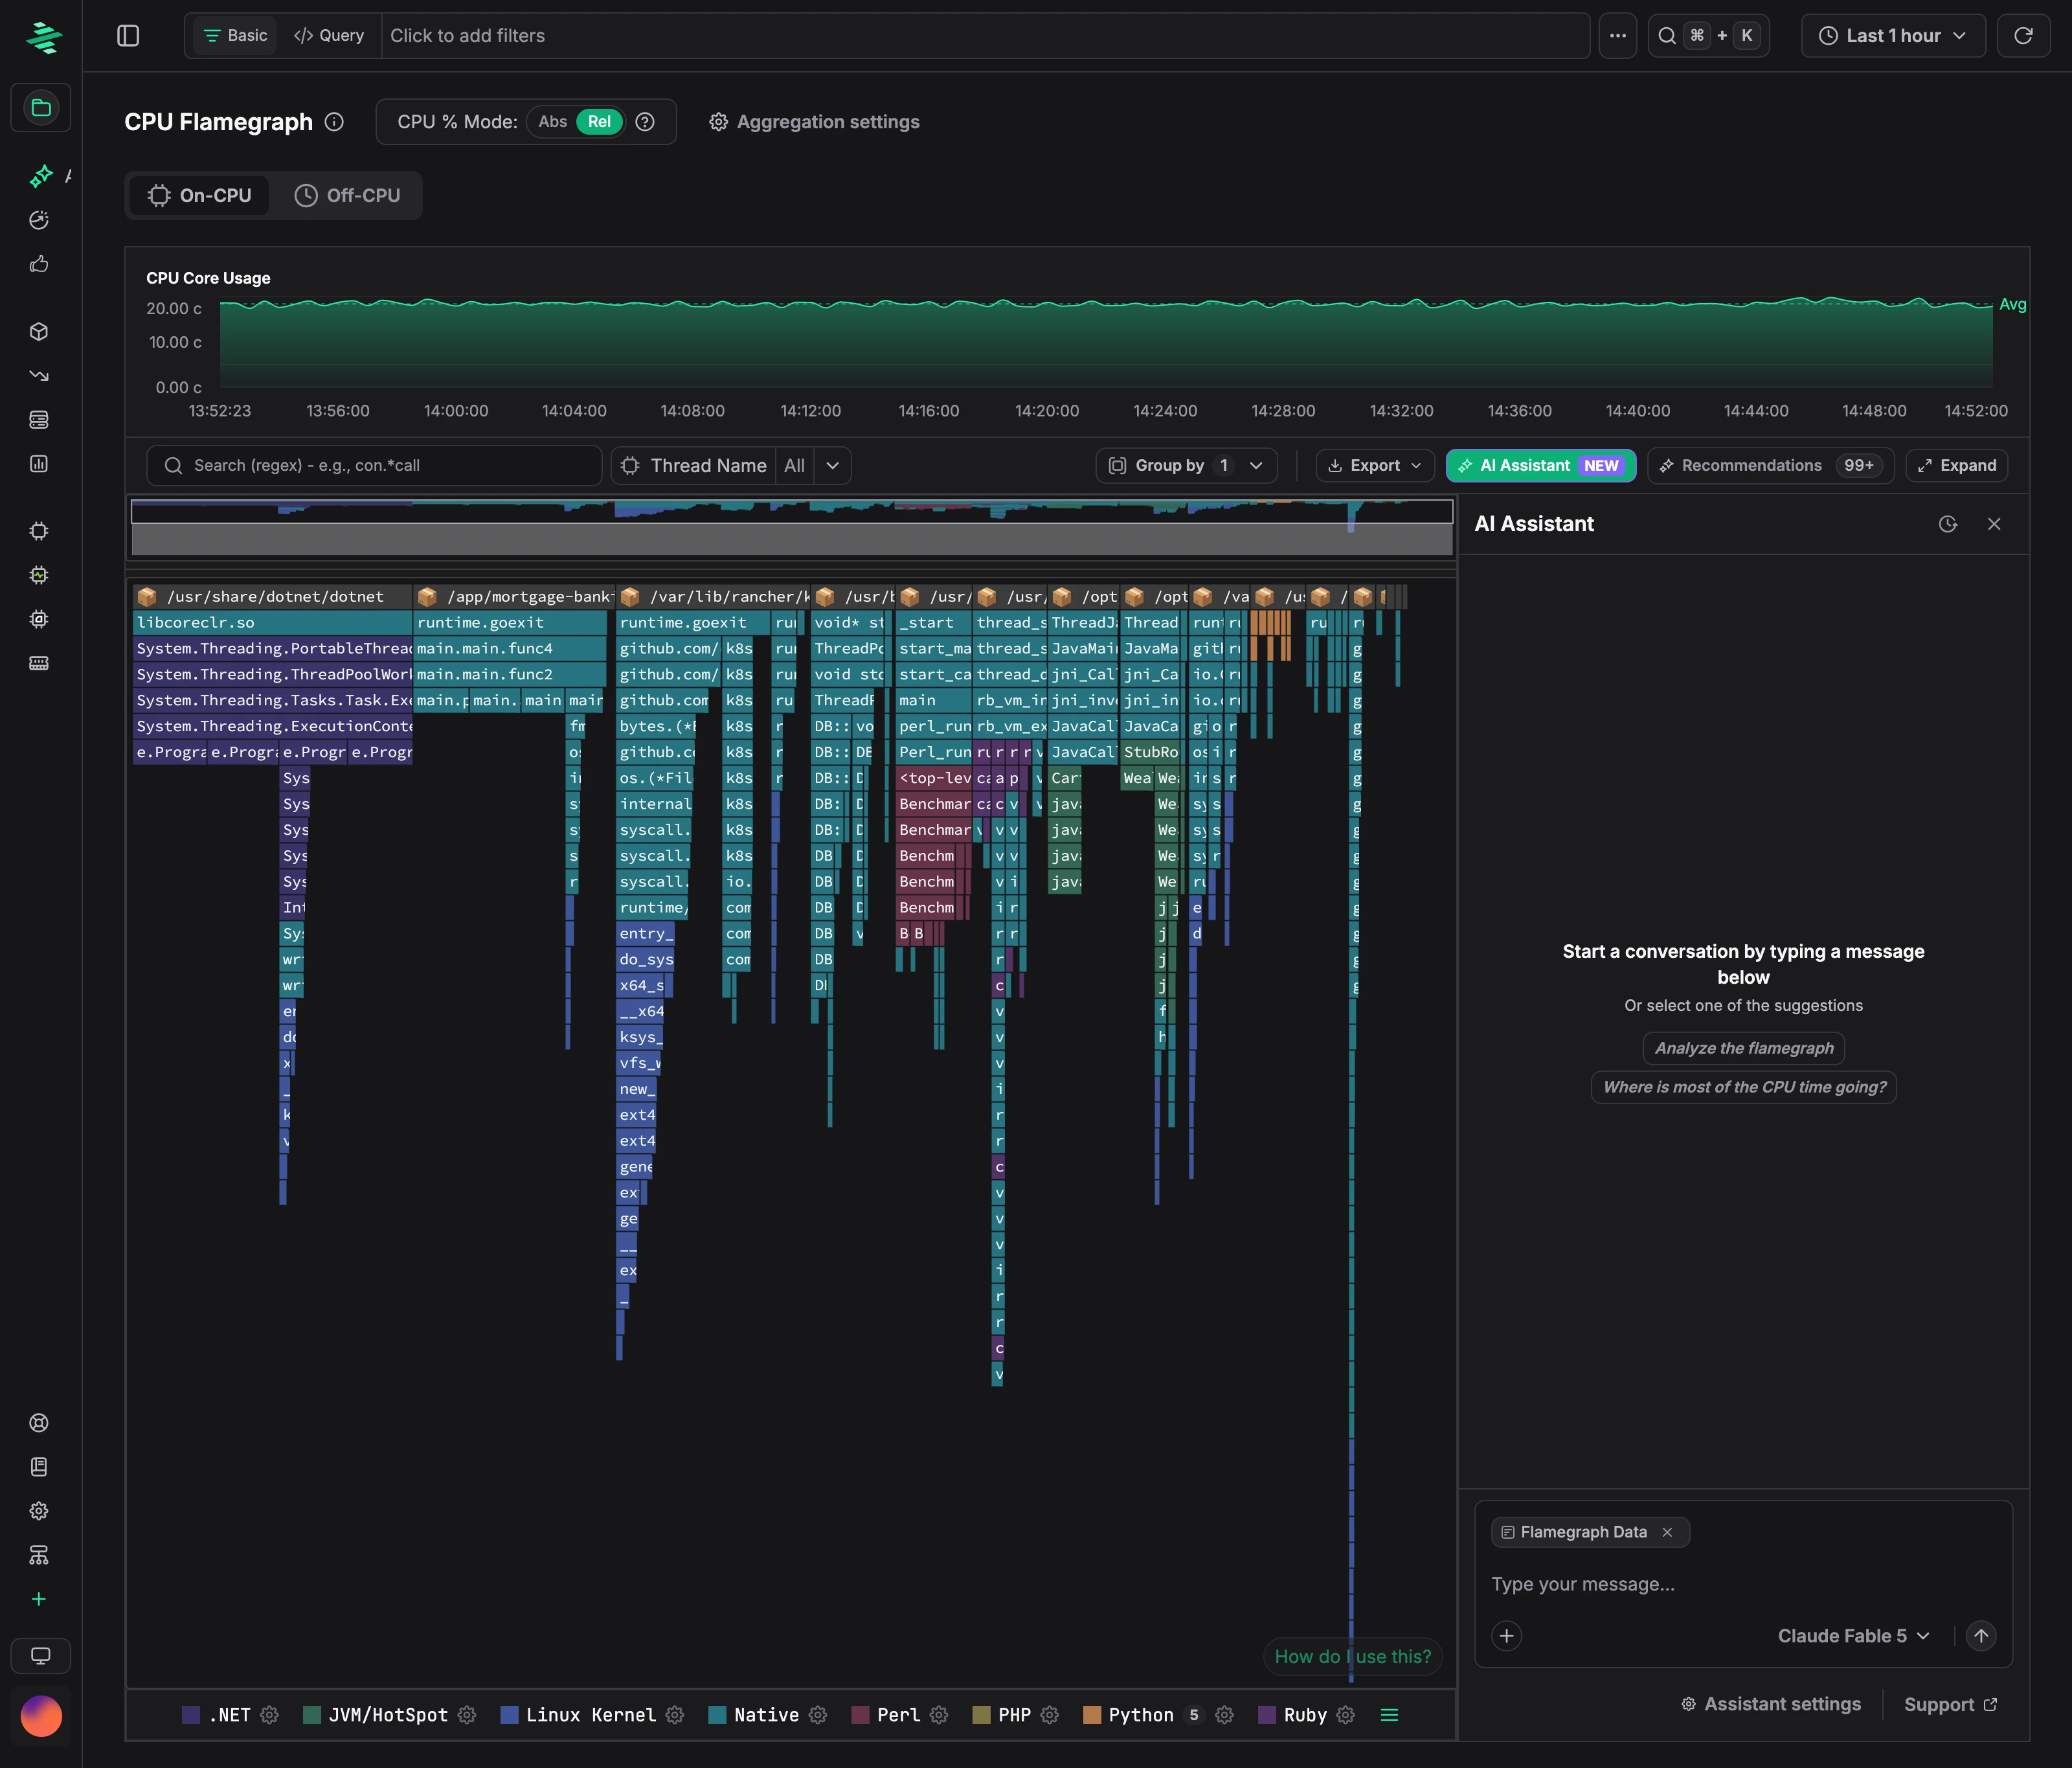This screenshot has height=1768, width=2072.
Task: Open AI Assistant chat history icon
Action: click(1947, 524)
